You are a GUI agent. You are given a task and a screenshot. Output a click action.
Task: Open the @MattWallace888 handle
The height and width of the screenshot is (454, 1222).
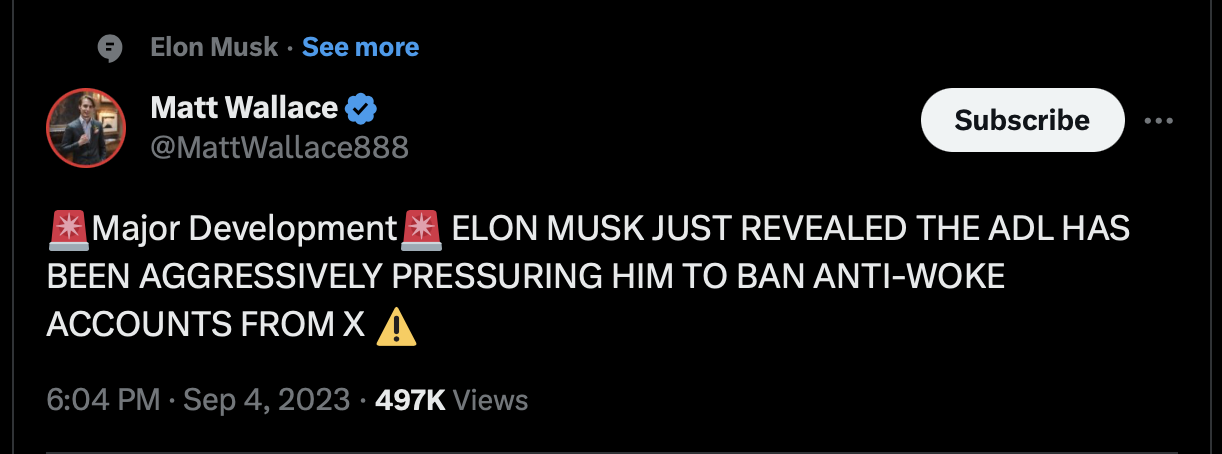coord(279,147)
